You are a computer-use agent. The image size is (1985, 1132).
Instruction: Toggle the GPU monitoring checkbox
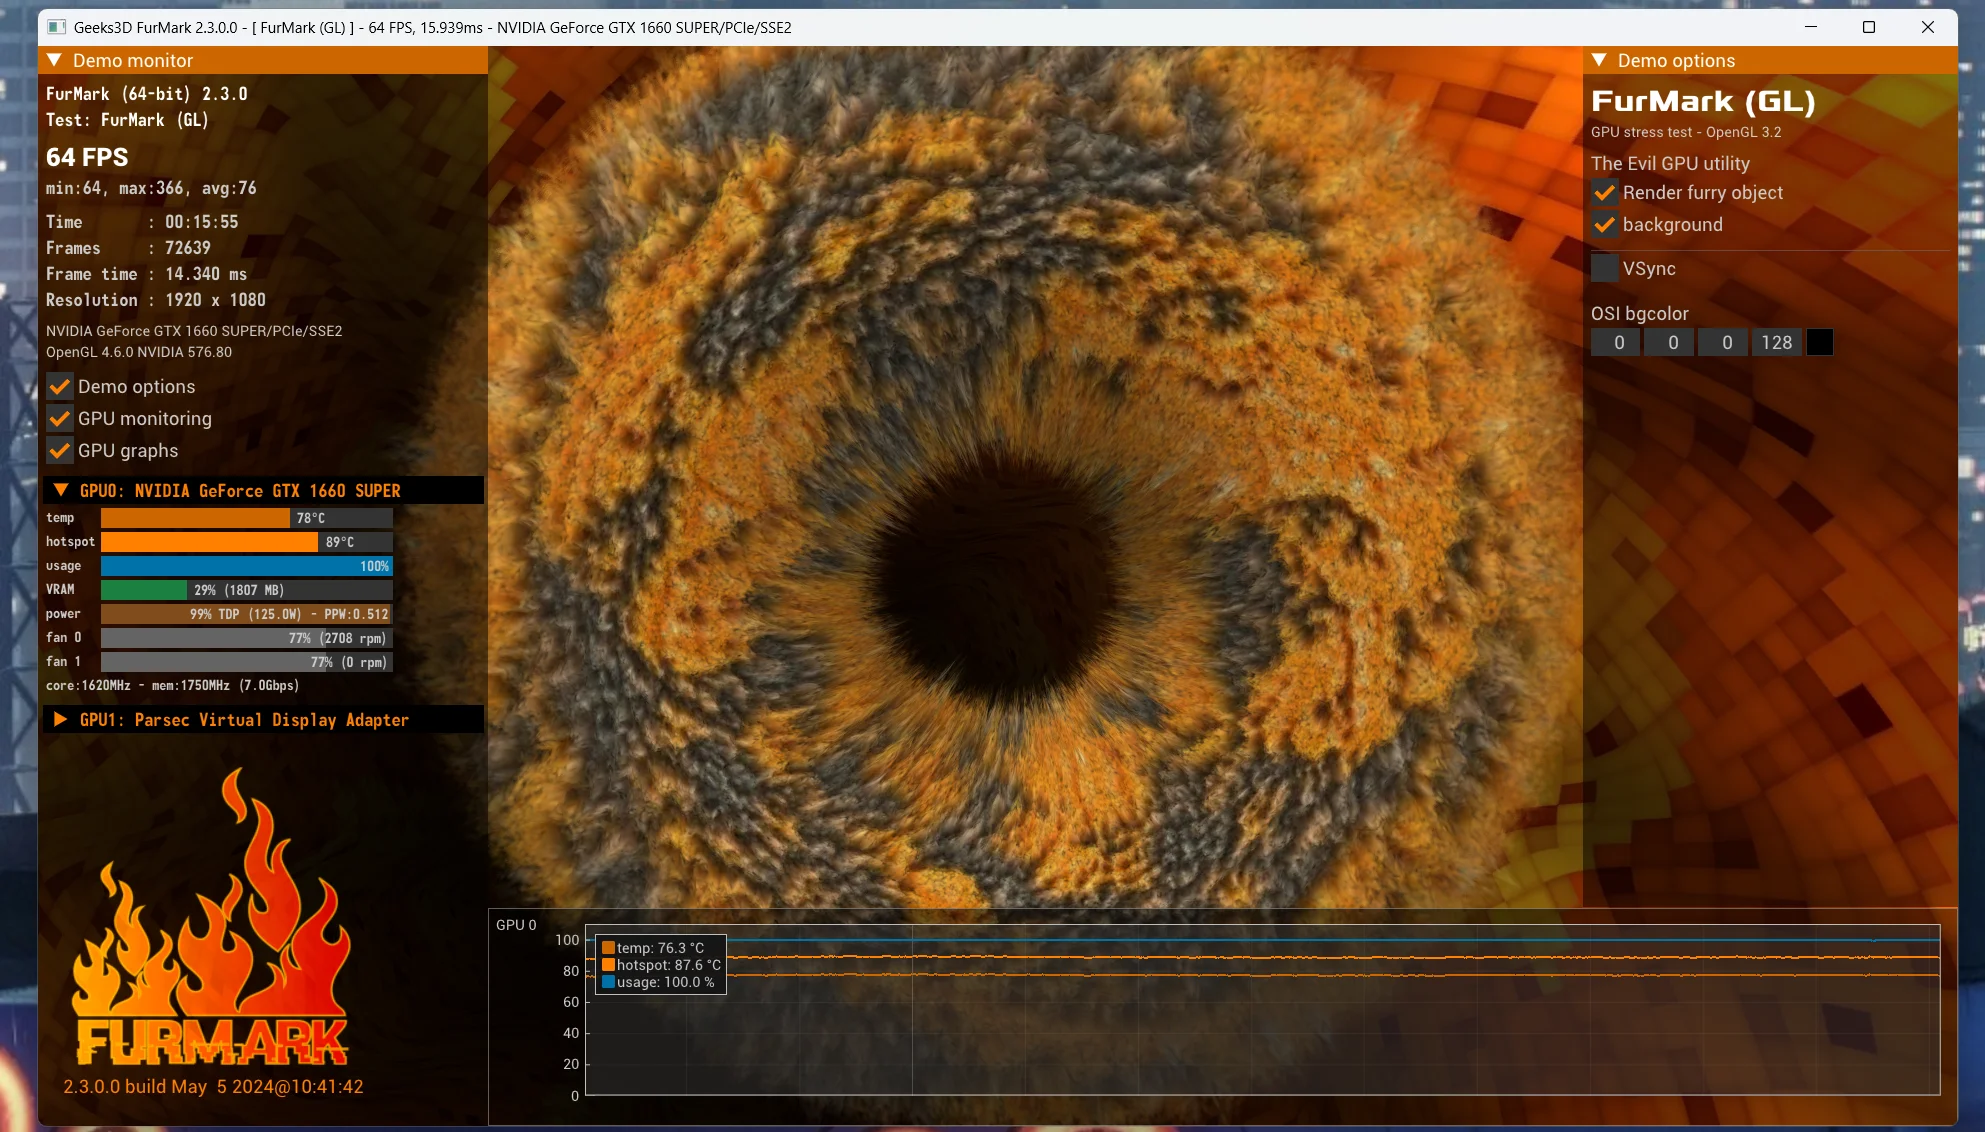60,419
